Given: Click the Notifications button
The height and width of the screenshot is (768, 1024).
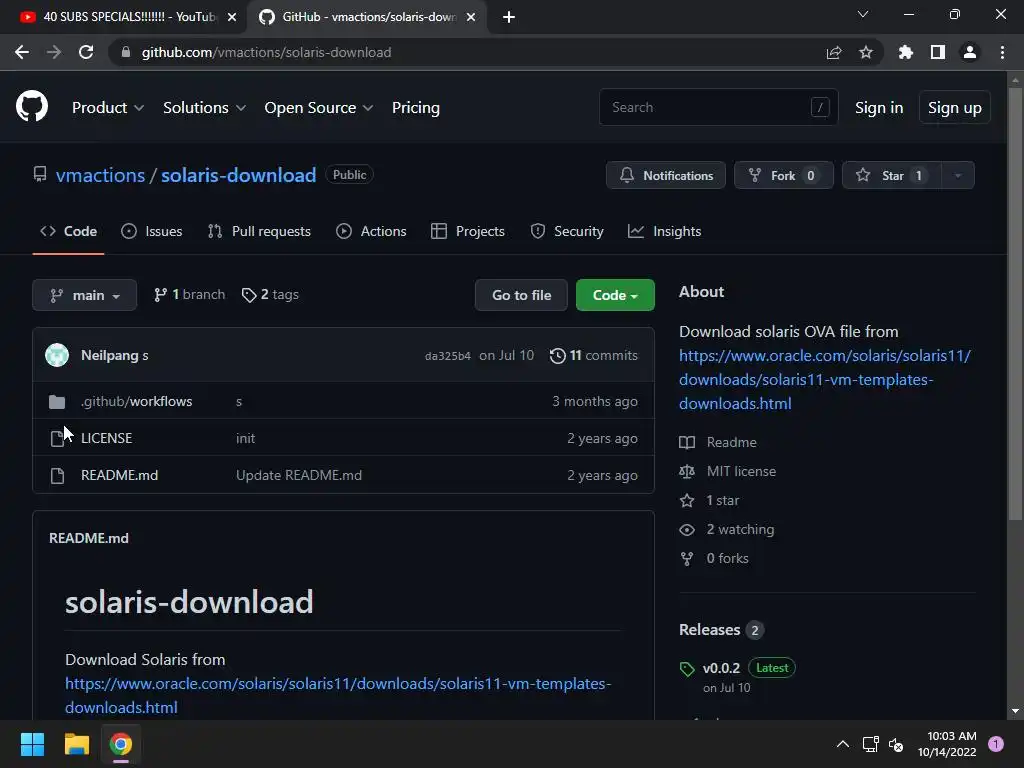Looking at the screenshot, I should click(665, 175).
